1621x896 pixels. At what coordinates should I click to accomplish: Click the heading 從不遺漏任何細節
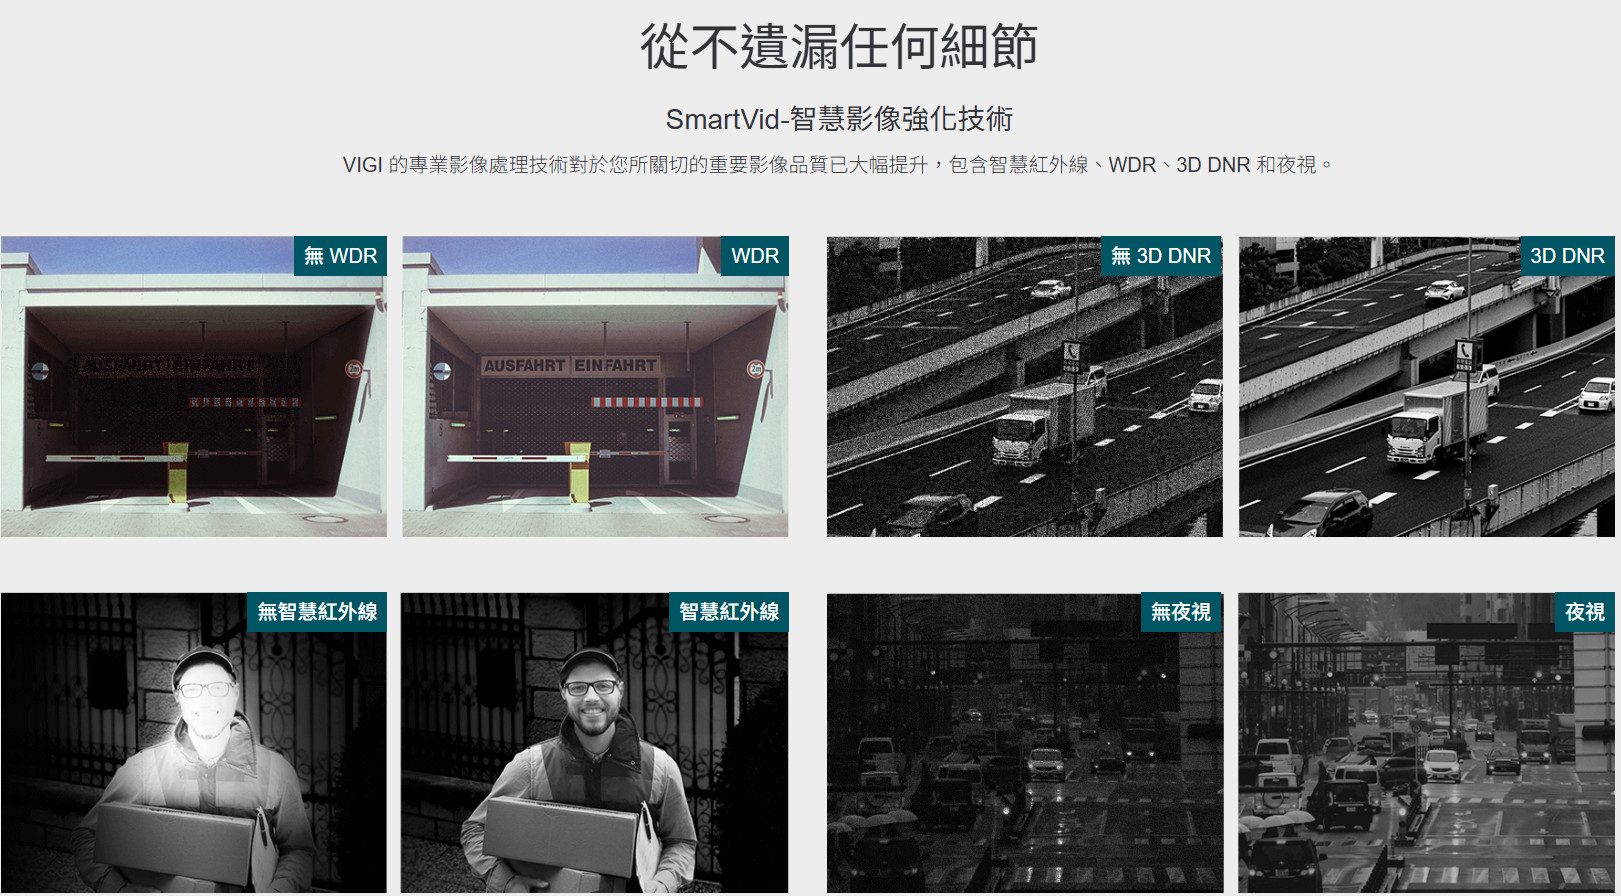tap(839, 47)
